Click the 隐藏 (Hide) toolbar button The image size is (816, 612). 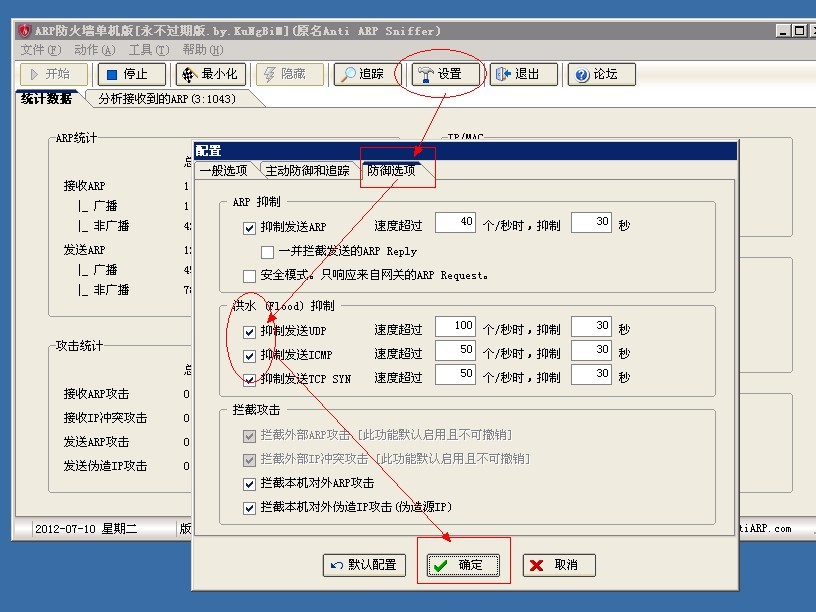coord(289,74)
